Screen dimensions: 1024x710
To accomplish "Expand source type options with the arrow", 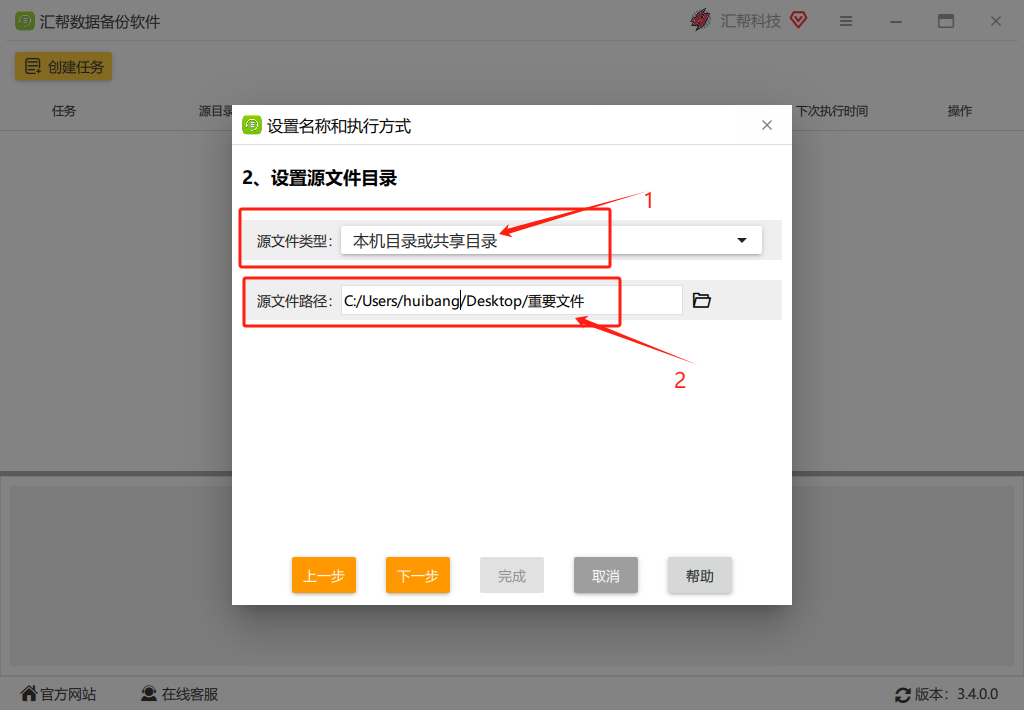I will pos(741,240).
